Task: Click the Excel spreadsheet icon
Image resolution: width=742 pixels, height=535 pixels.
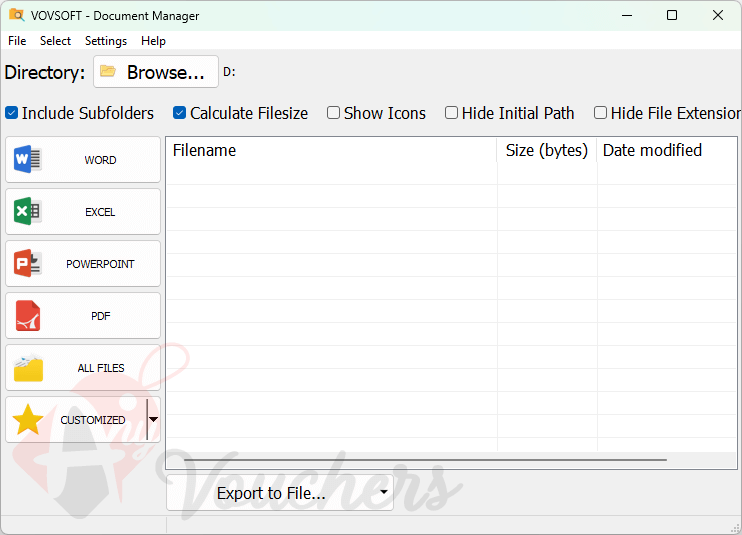Action: [x=27, y=211]
